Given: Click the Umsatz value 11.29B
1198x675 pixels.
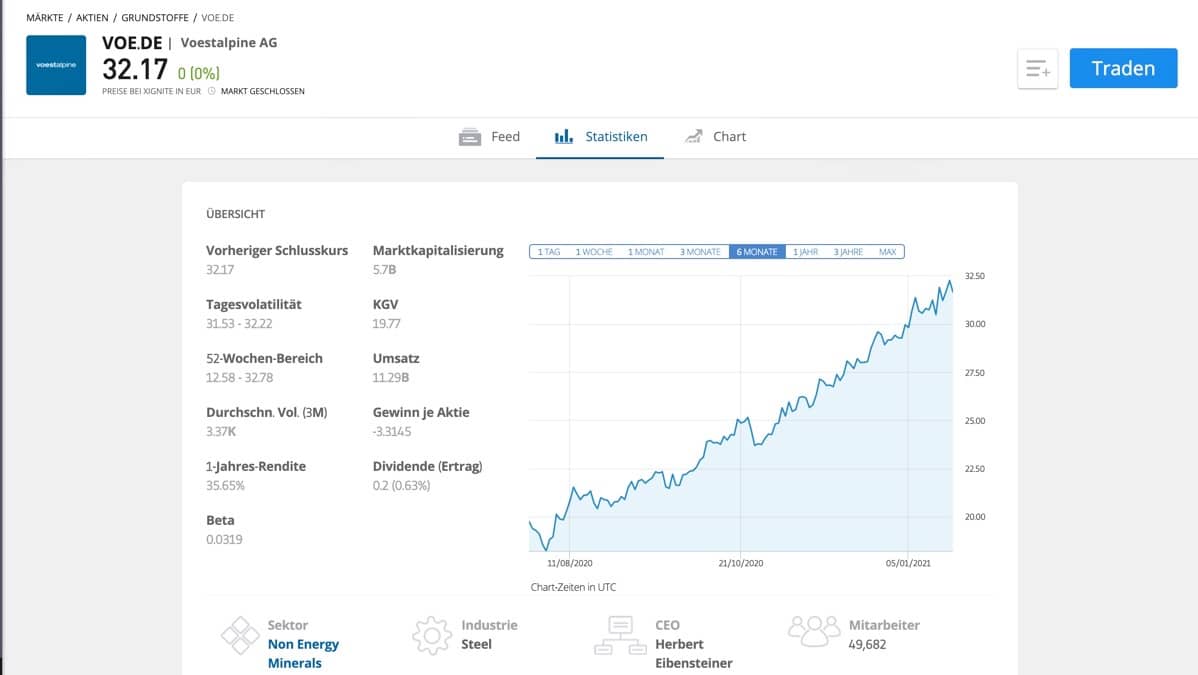Looking at the screenshot, I should point(391,378).
